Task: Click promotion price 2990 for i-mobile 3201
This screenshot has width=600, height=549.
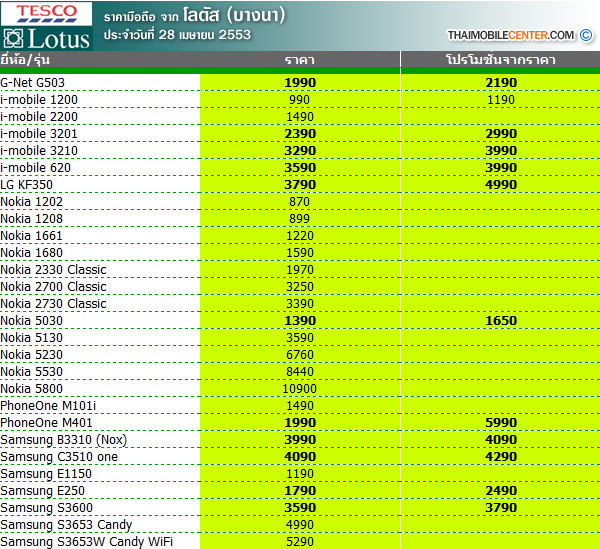Action: [x=501, y=134]
